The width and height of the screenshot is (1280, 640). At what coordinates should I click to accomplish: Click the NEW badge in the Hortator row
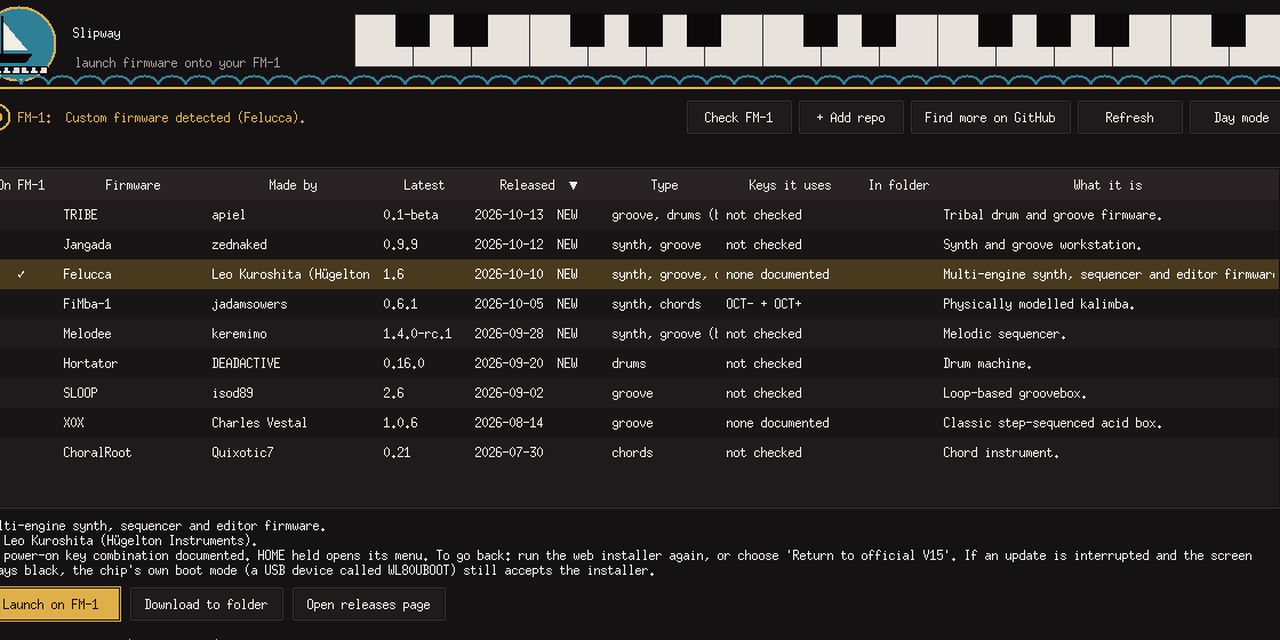[567, 363]
